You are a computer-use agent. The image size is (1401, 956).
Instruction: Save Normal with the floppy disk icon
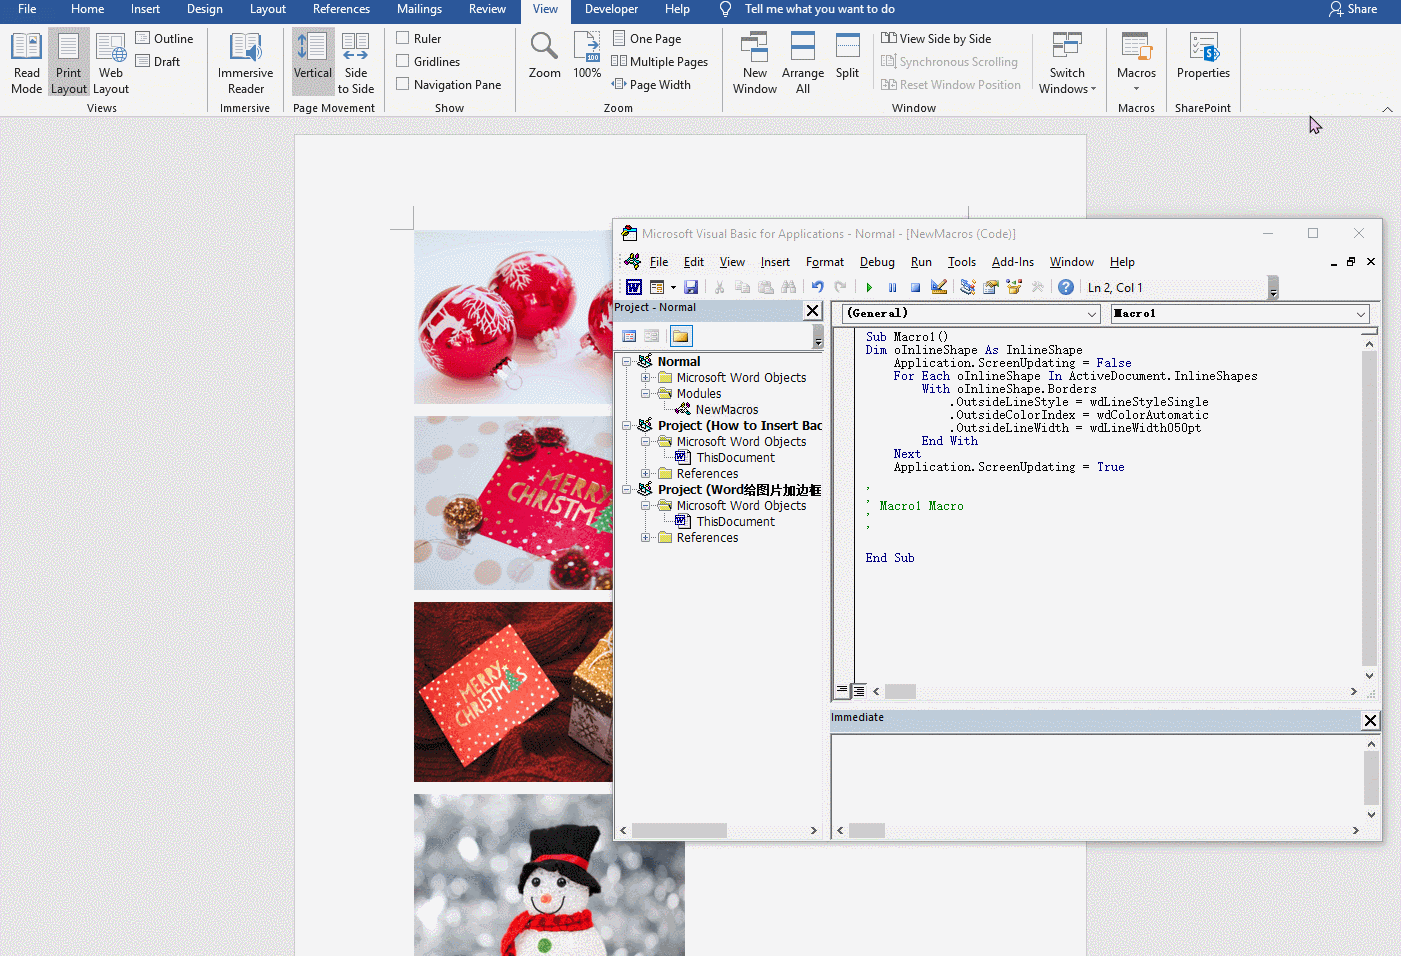click(x=691, y=287)
